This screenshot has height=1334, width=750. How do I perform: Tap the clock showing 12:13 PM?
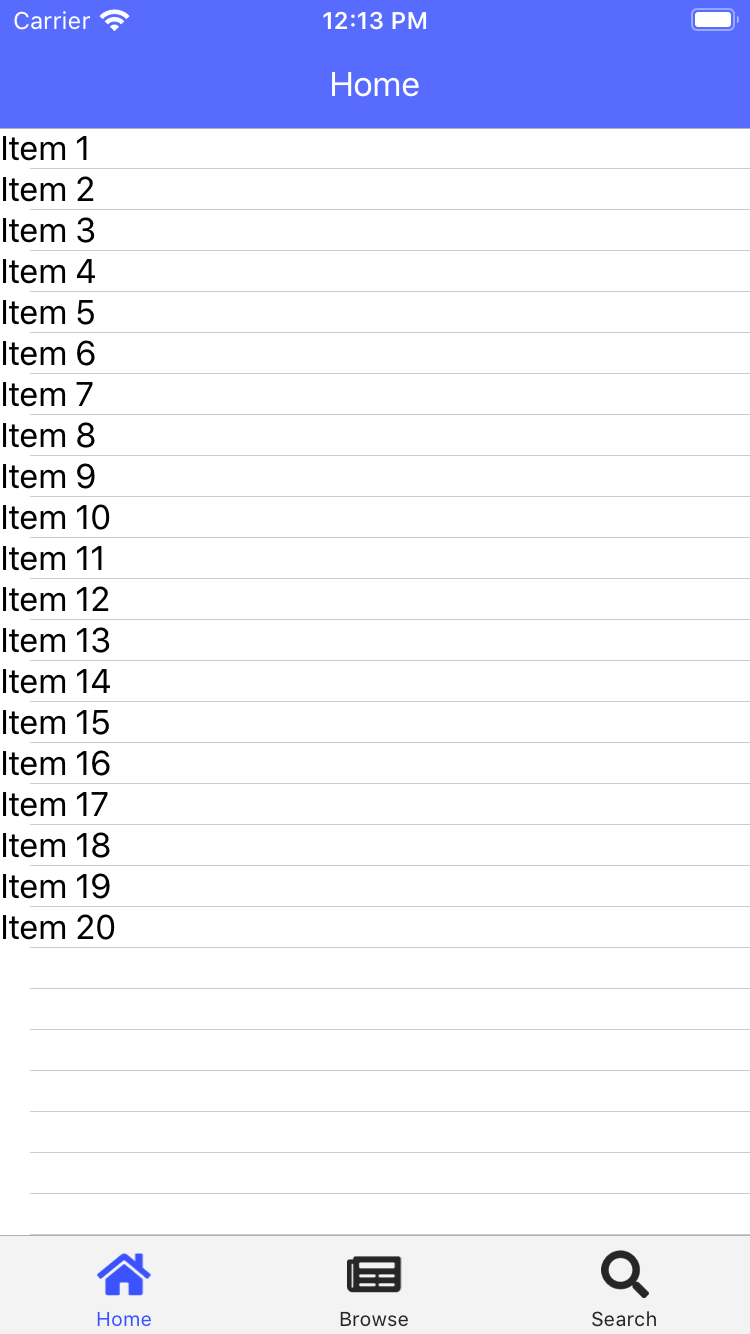pyautogui.click(x=375, y=20)
